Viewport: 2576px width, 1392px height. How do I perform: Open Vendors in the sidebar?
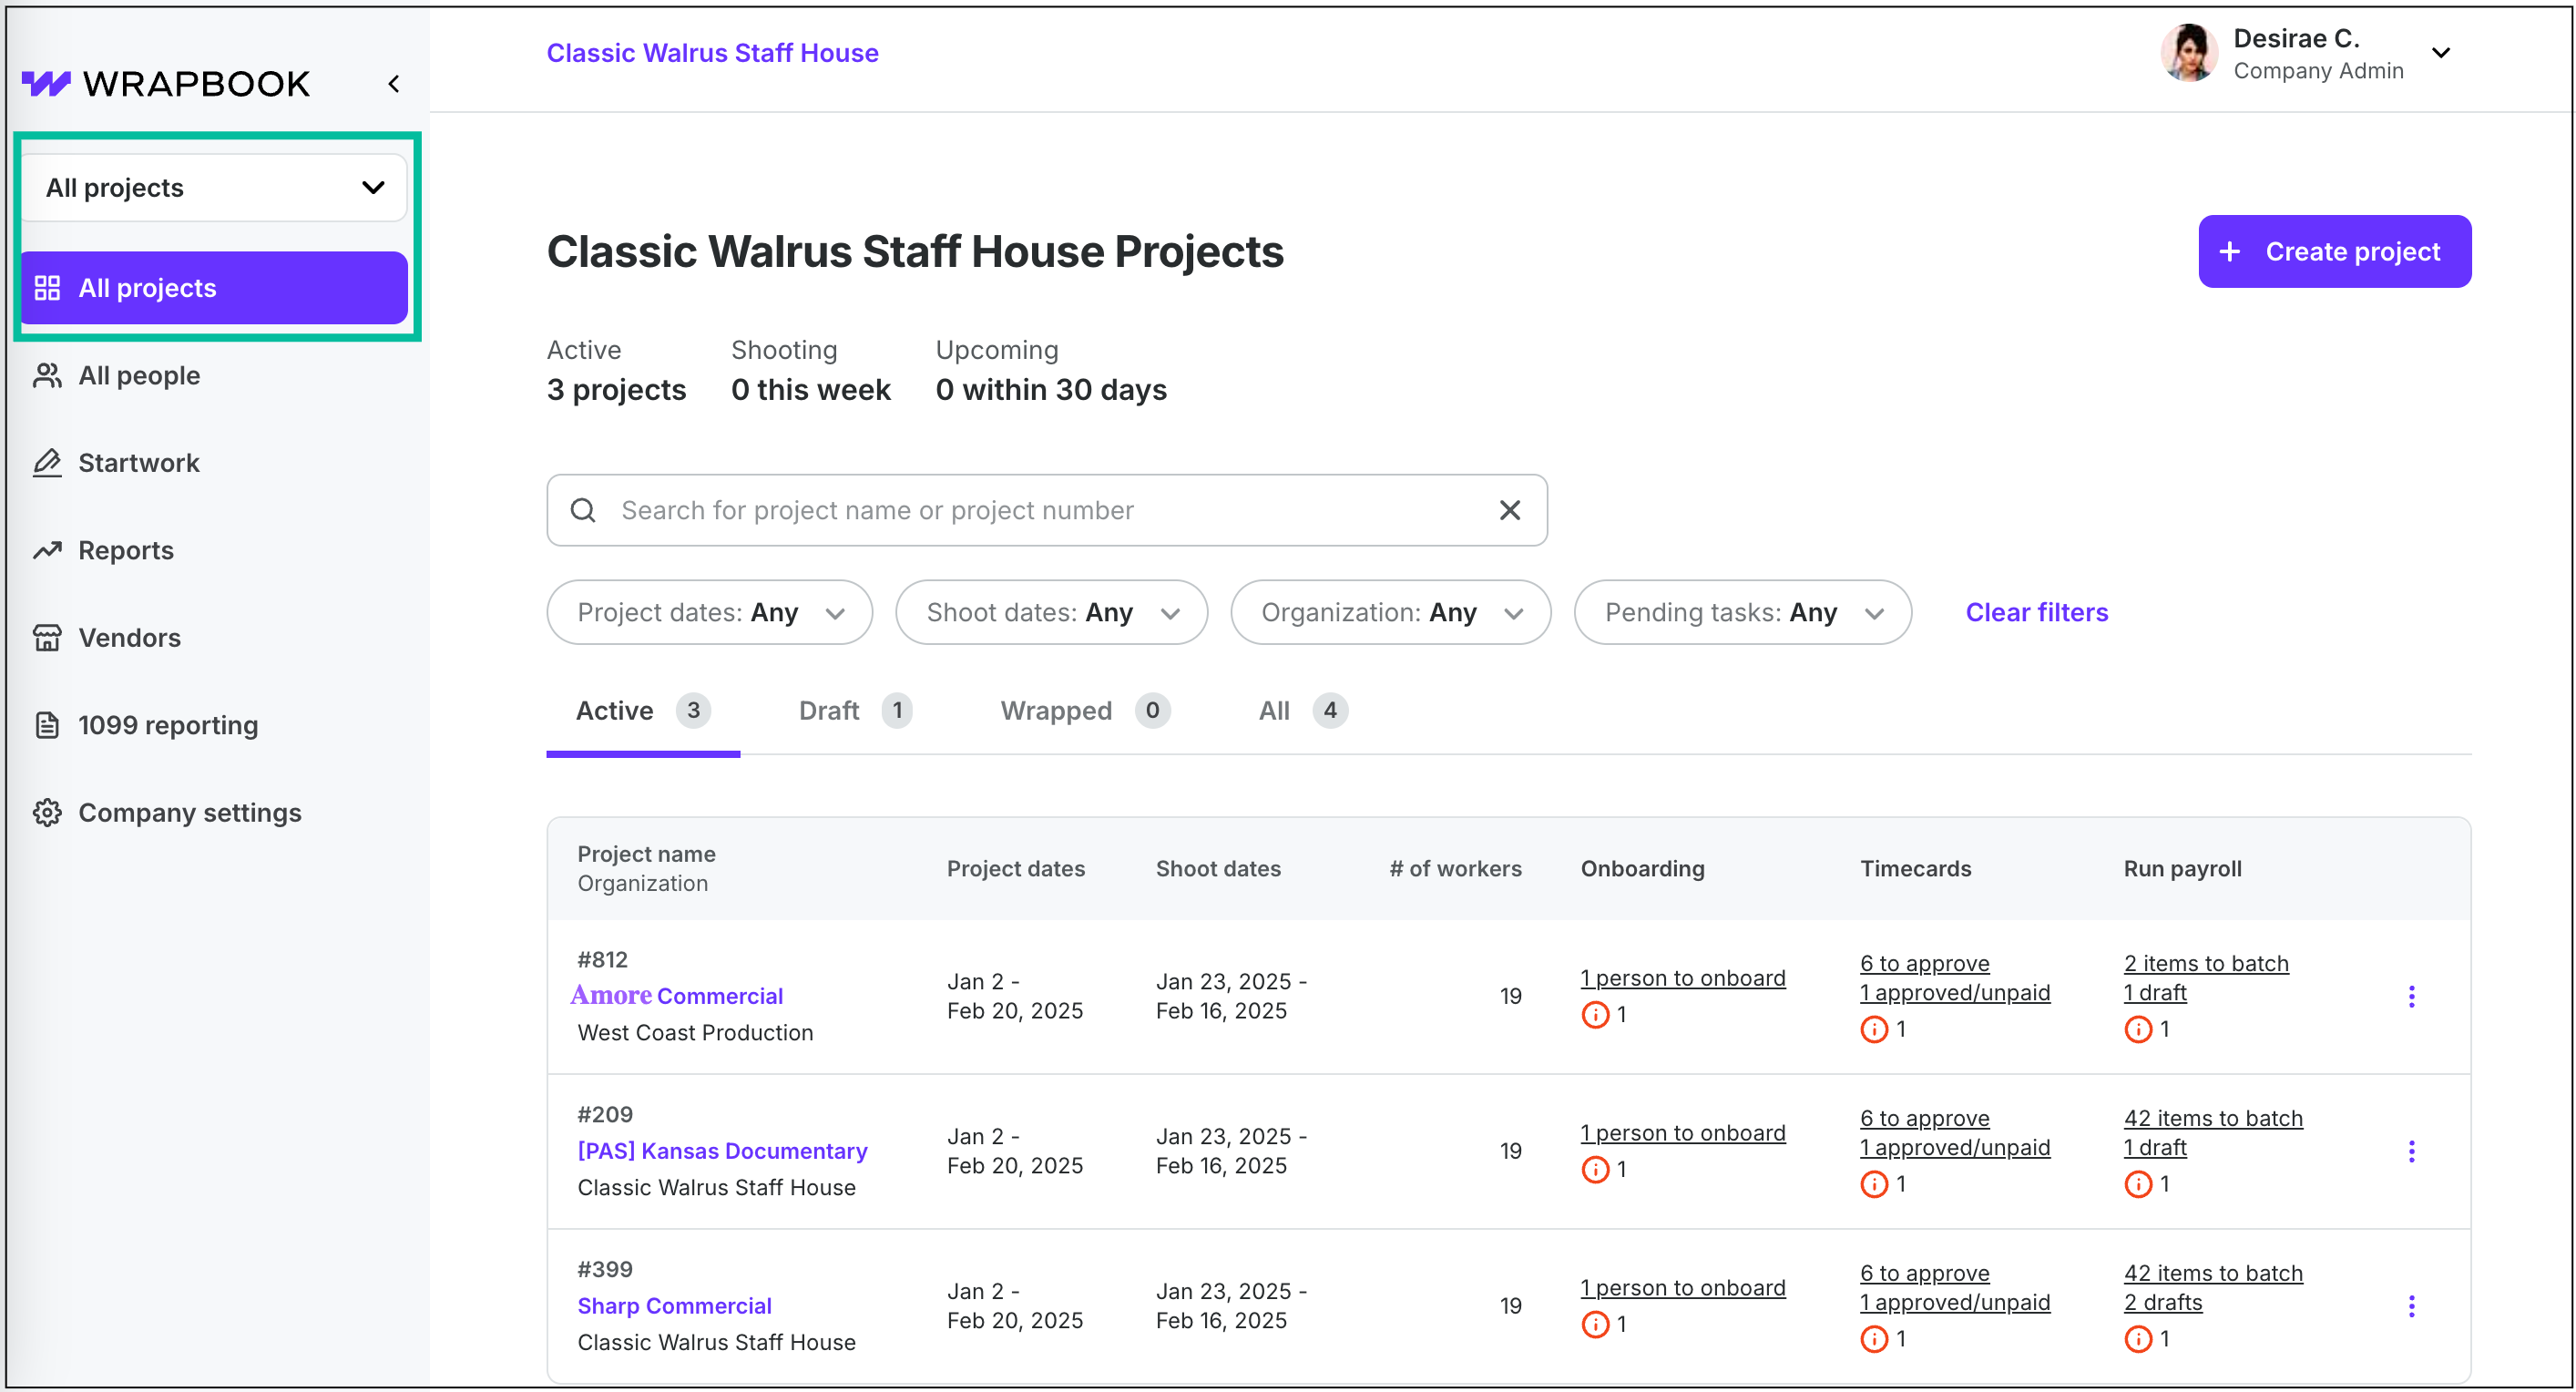coord(107,638)
